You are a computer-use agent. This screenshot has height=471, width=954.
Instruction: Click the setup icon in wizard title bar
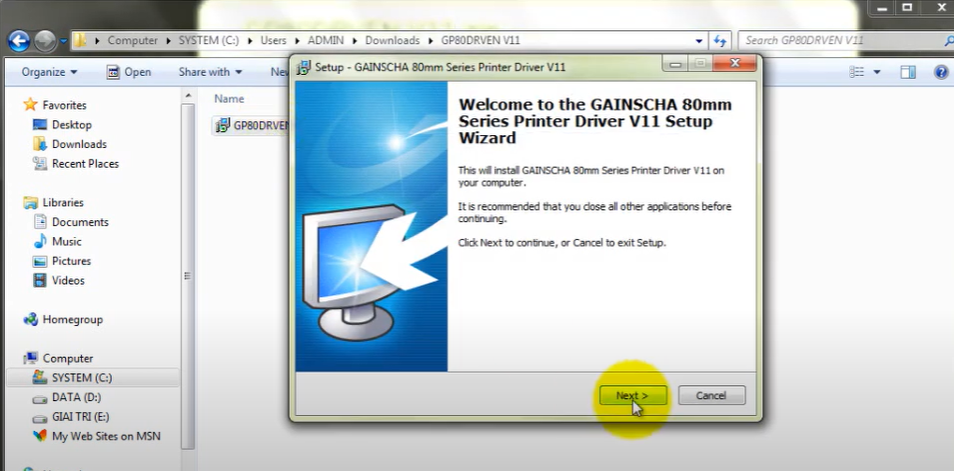303,67
